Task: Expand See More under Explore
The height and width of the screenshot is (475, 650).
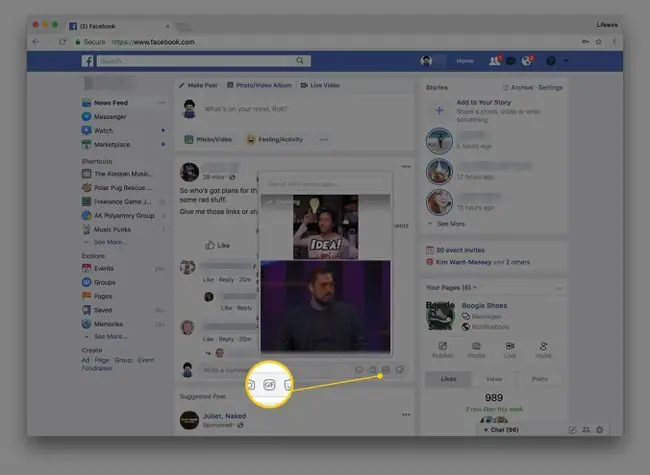Action: click(110, 337)
